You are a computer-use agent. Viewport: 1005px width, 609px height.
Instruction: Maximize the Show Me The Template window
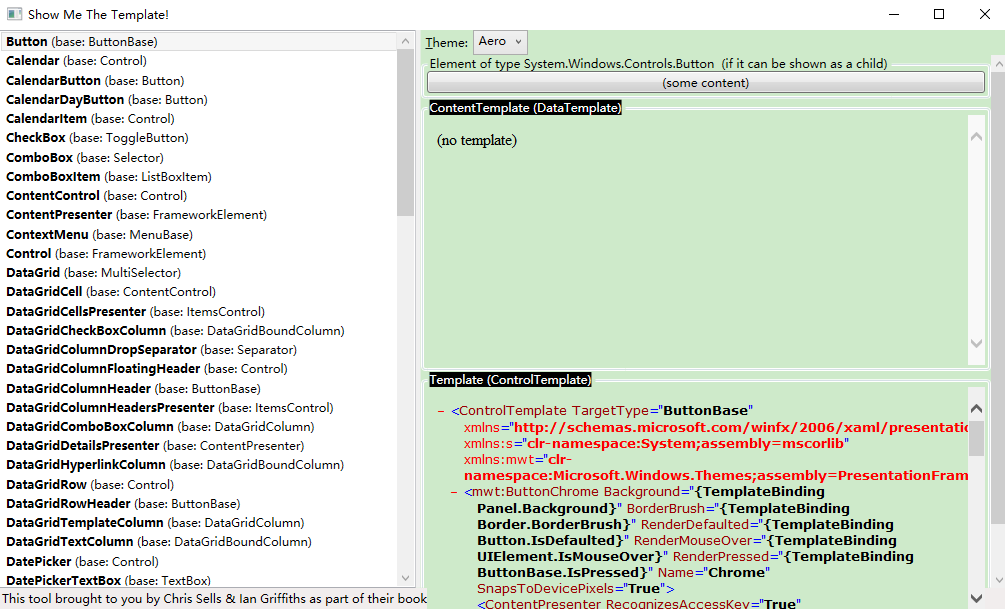pos(939,14)
